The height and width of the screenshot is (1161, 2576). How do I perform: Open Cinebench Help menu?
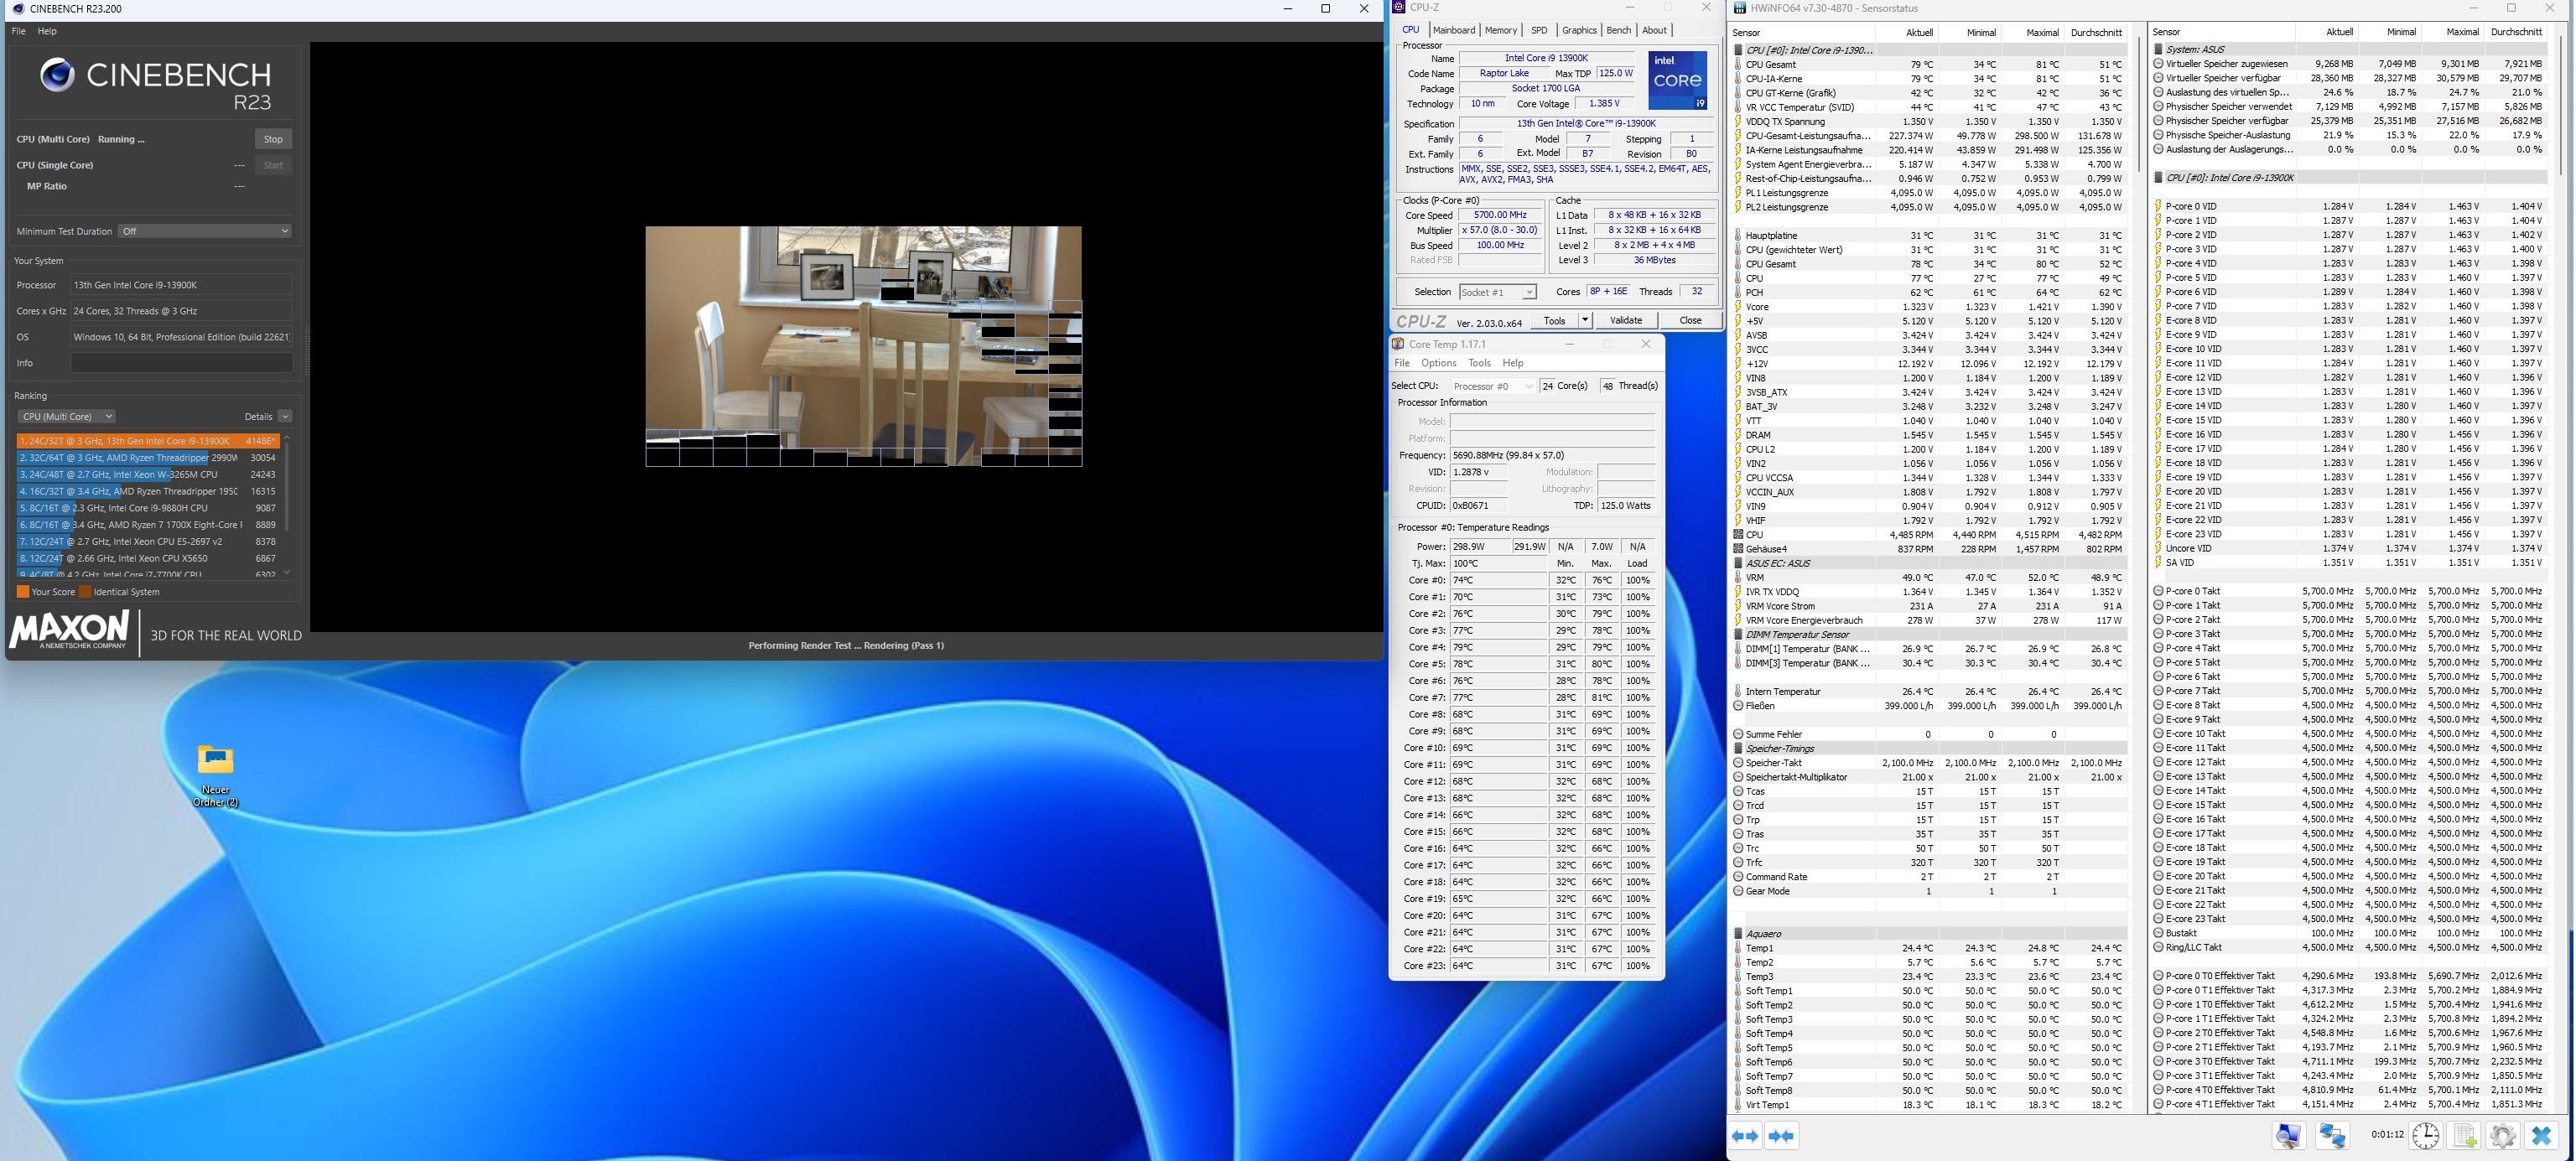click(x=47, y=31)
